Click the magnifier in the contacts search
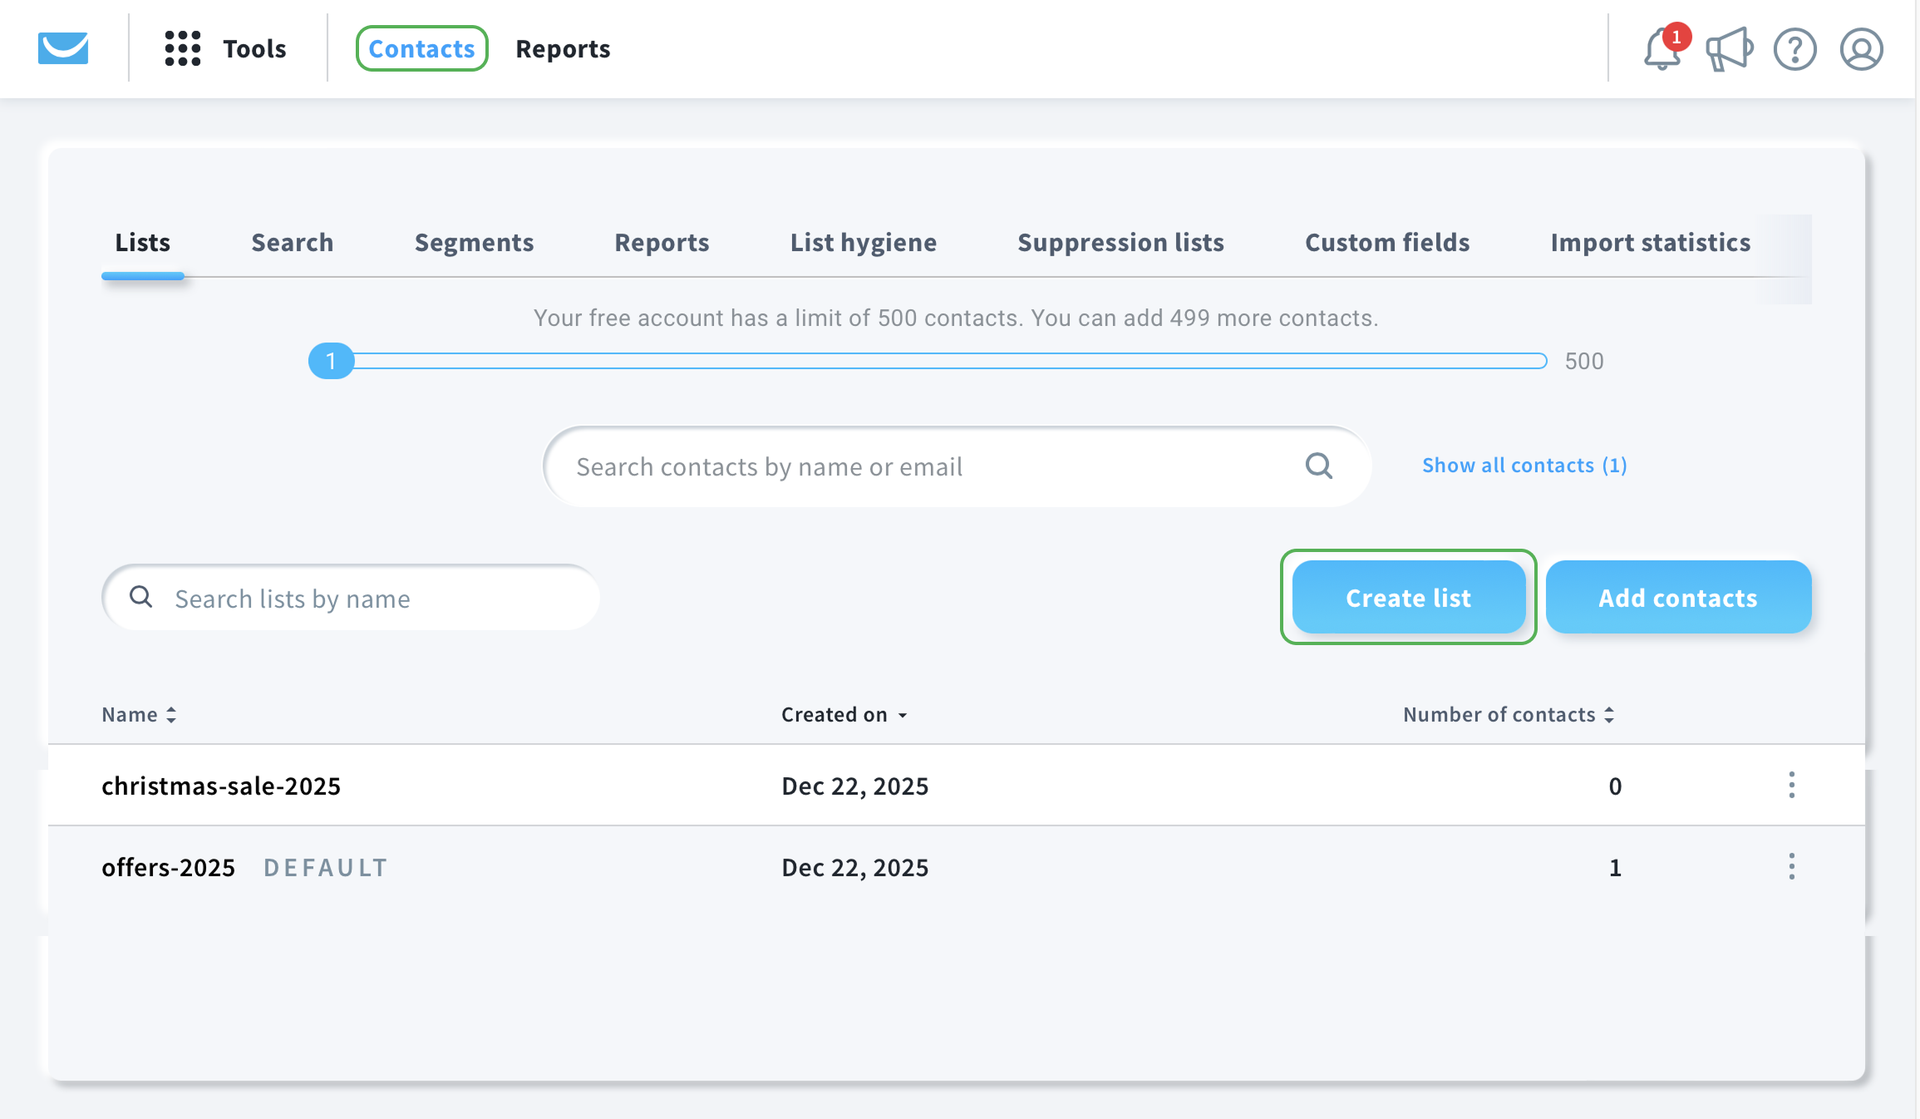The image size is (1920, 1119). point(1319,466)
